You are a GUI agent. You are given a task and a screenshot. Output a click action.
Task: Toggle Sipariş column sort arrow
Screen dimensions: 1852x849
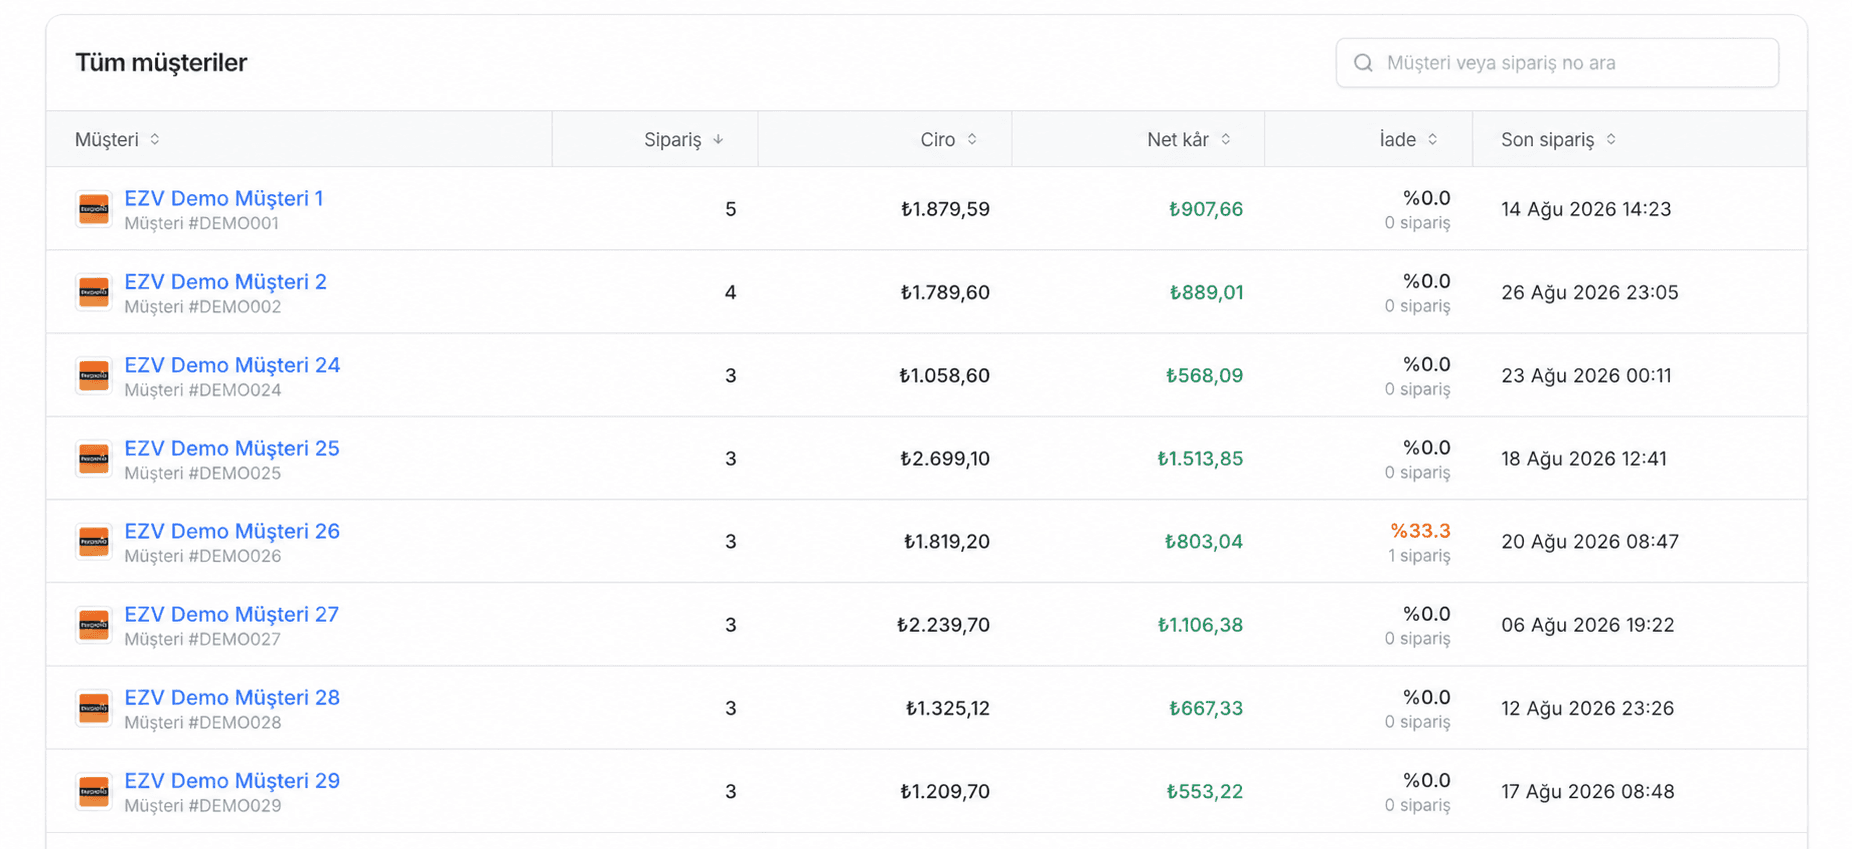718,139
